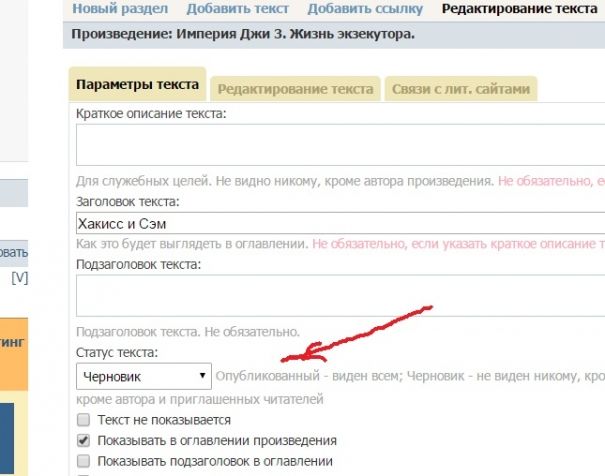The height and width of the screenshot is (476, 605).
Task: Click the Заголовок текста field with Хакисс и Сэм
Action: (x=340, y=223)
